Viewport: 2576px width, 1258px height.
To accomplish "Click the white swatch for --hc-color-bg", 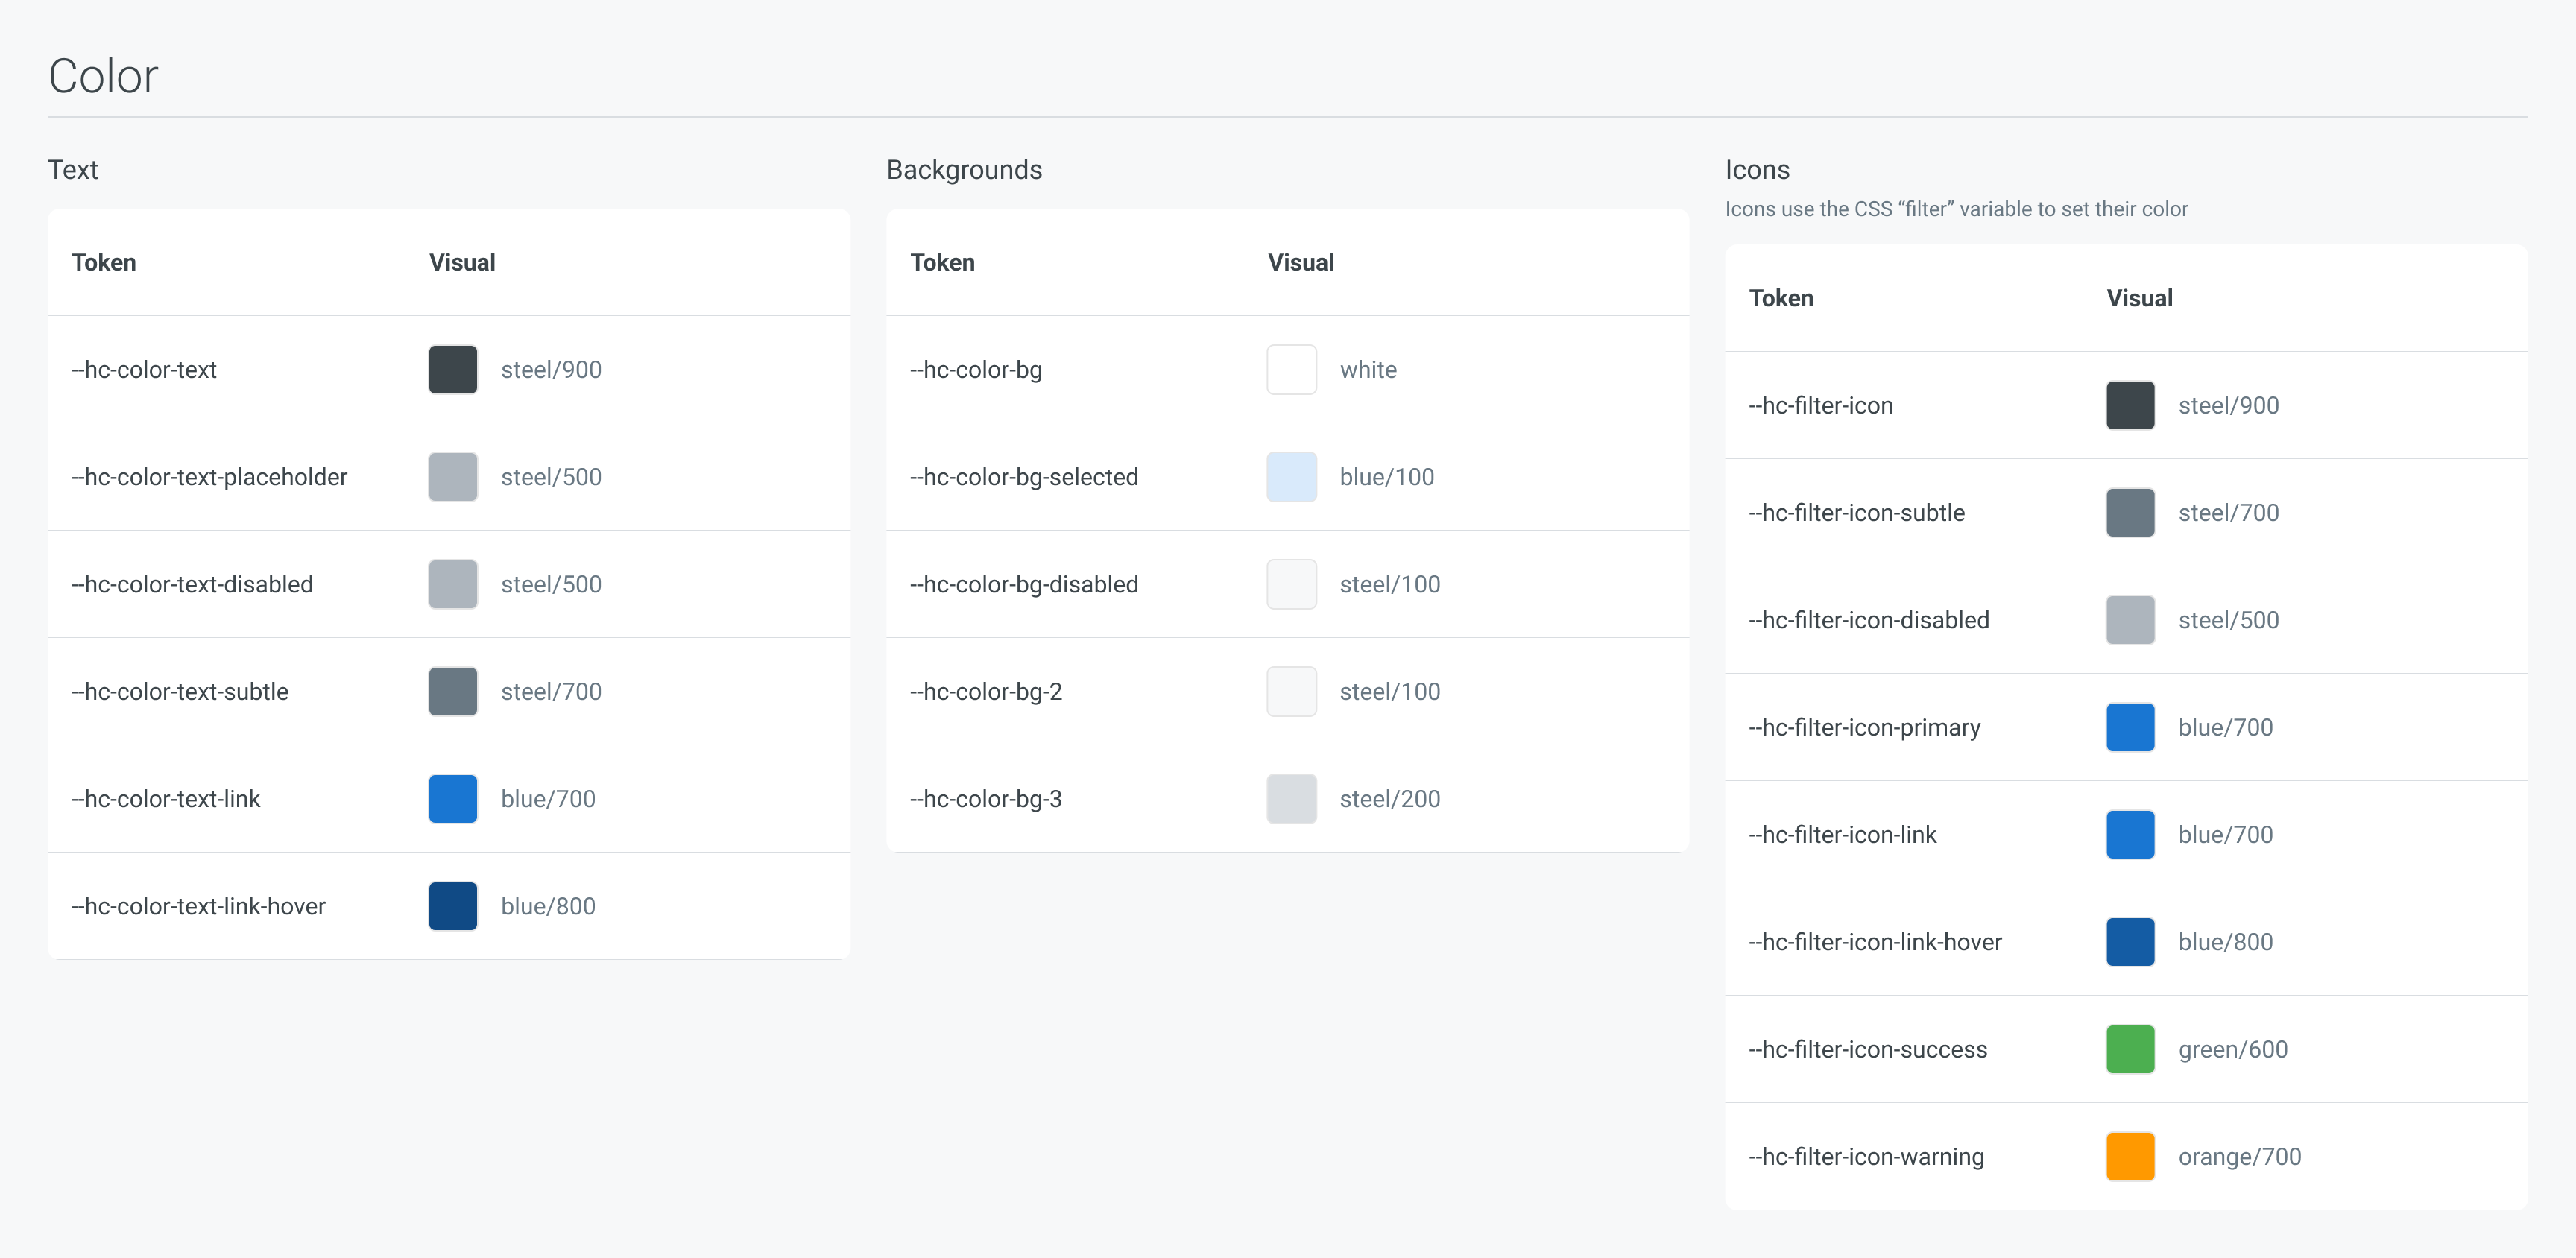I will click(x=1291, y=370).
